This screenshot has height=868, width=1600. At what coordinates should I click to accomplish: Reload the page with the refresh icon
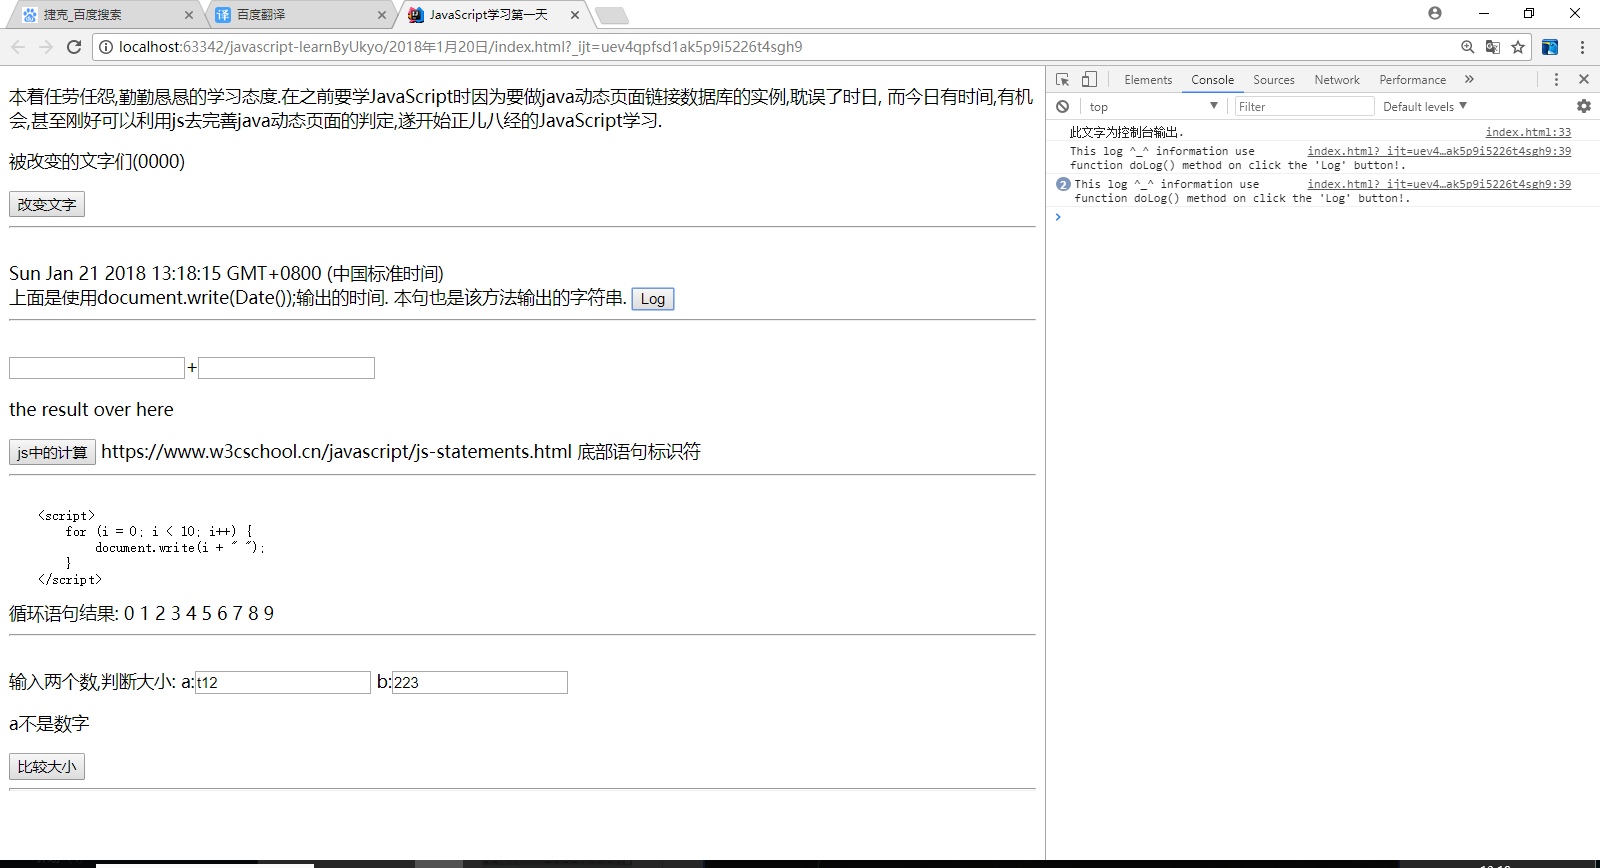pyautogui.click(x=74, y=47)
